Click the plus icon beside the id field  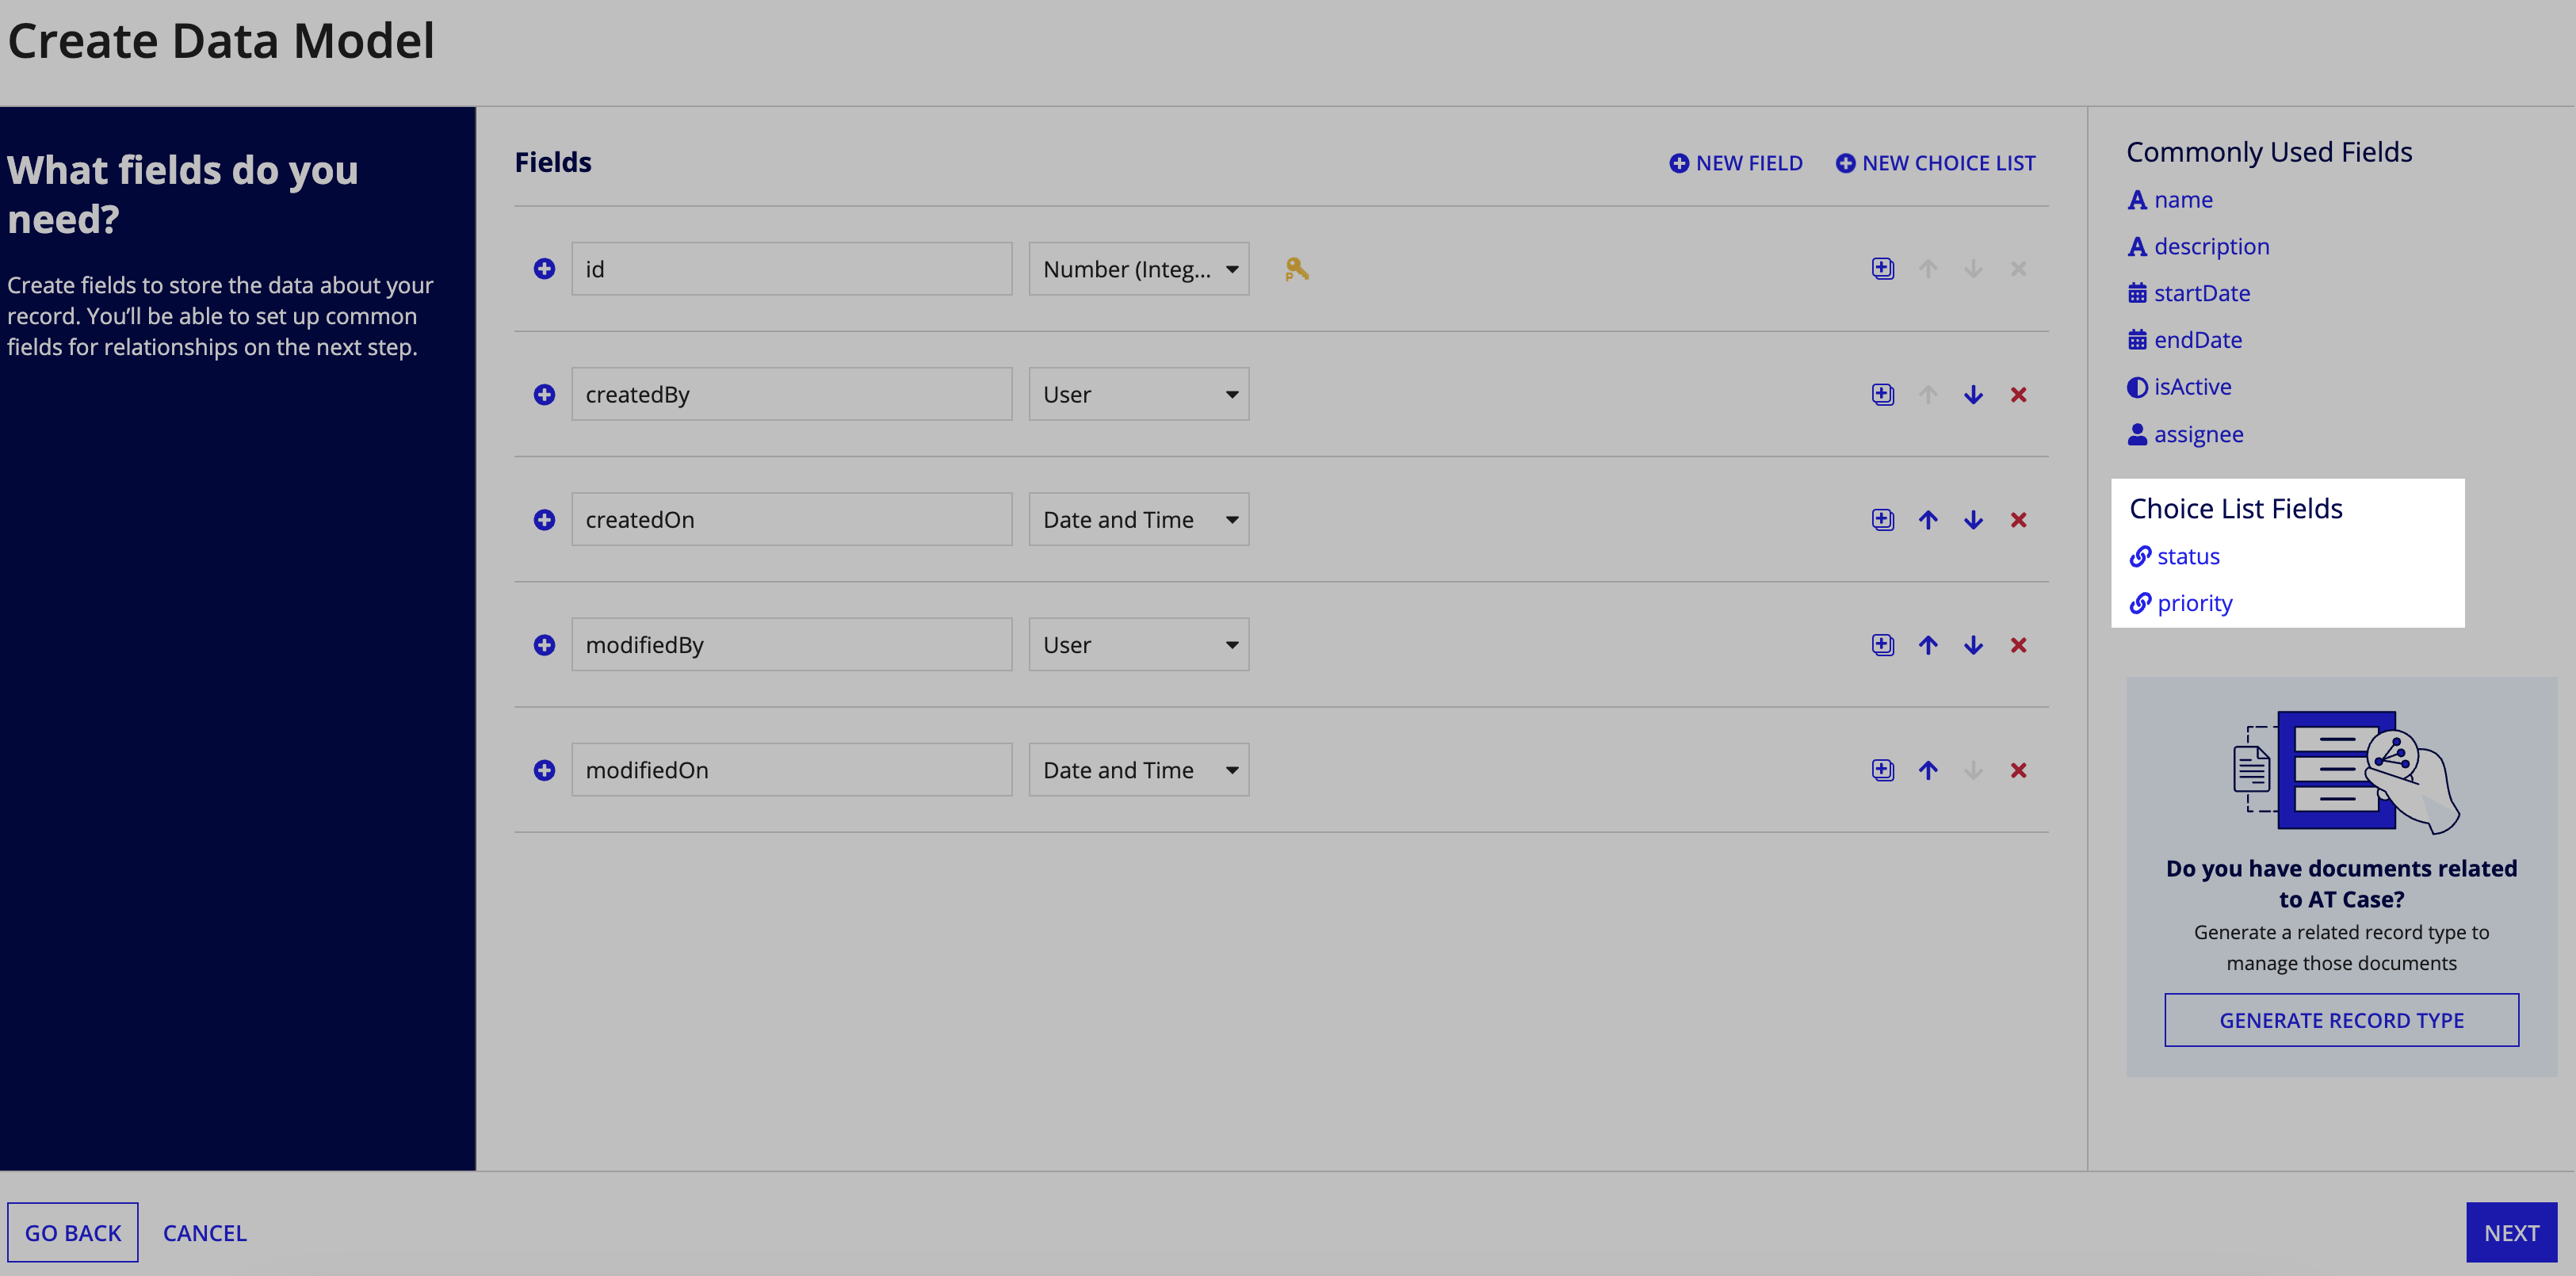pos(544,269)
